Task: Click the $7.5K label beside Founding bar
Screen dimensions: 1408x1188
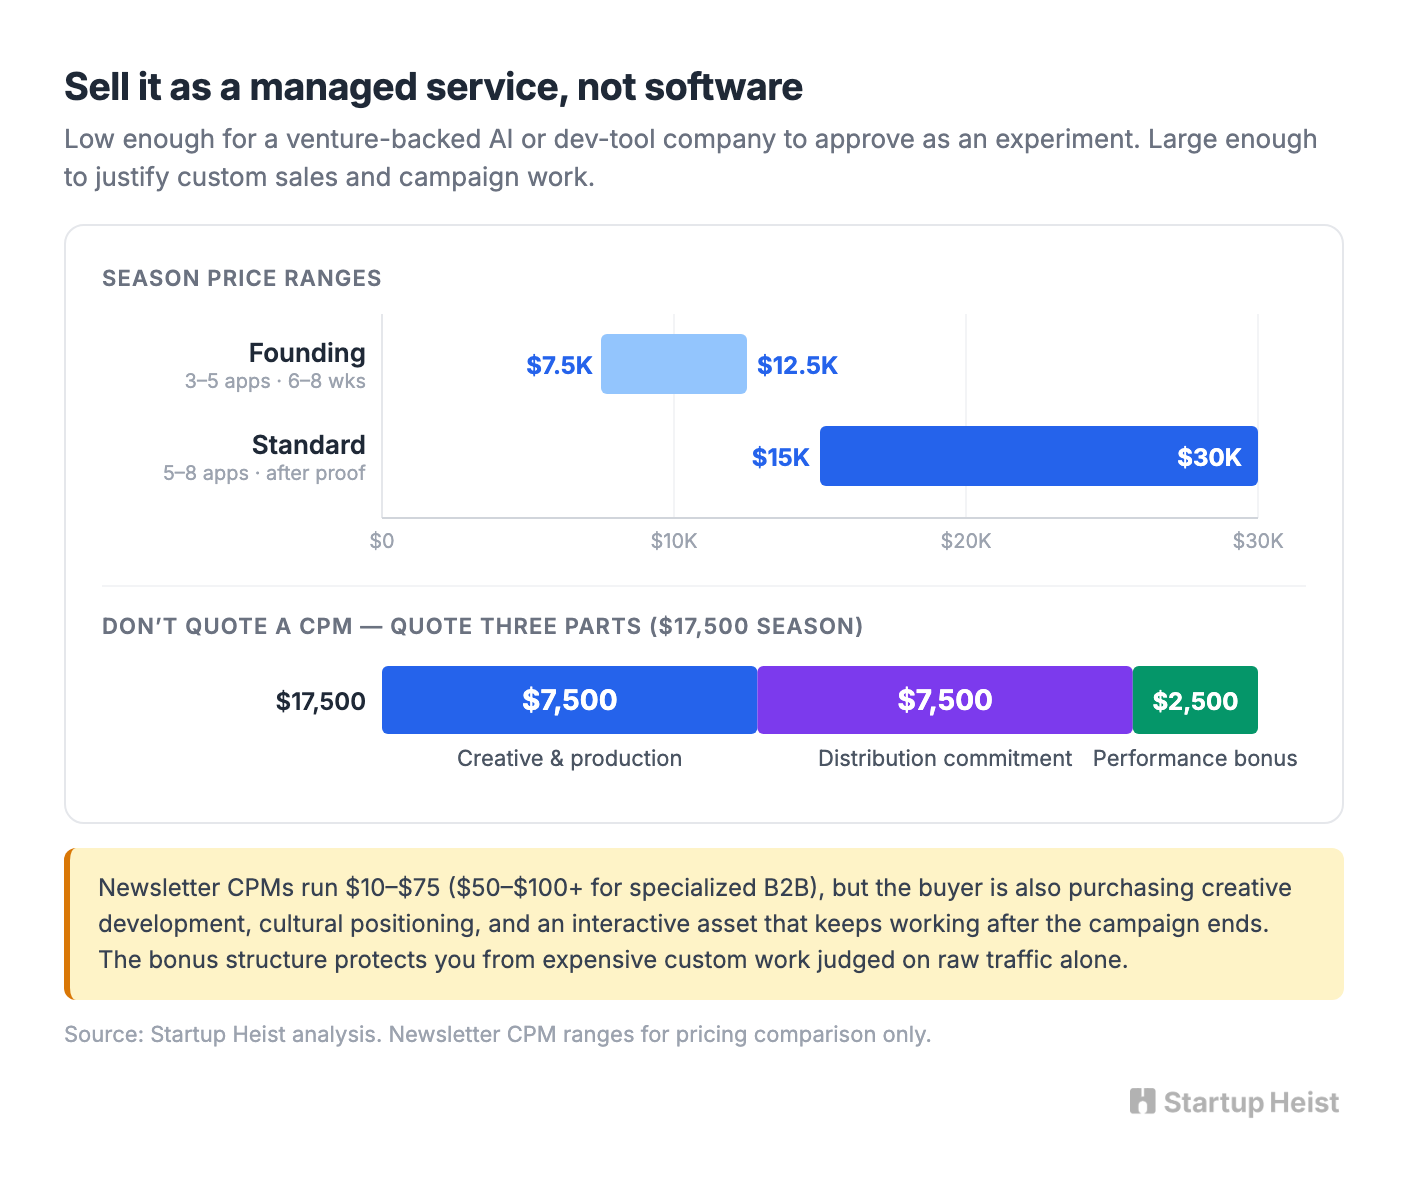Action: pyautogui.click(x=560, y=365)
